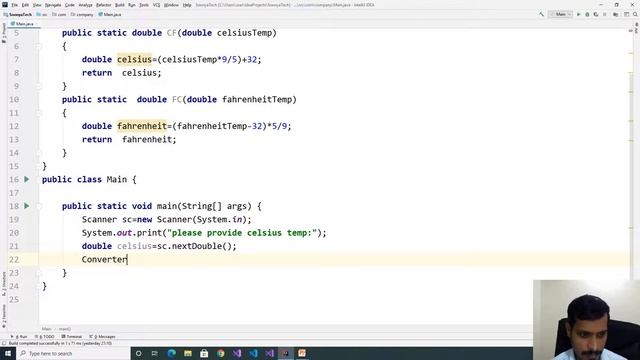This screenshot has width=640, height=360.
Task: Collapse the main method fold marker on line 18
Action: (39, 206)
